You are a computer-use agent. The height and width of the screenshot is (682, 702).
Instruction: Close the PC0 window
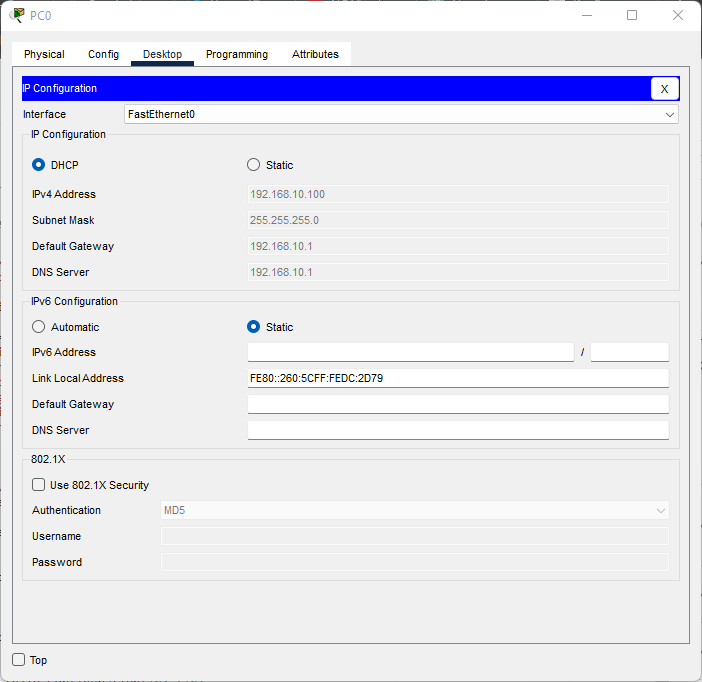click(x=678, y=15)
